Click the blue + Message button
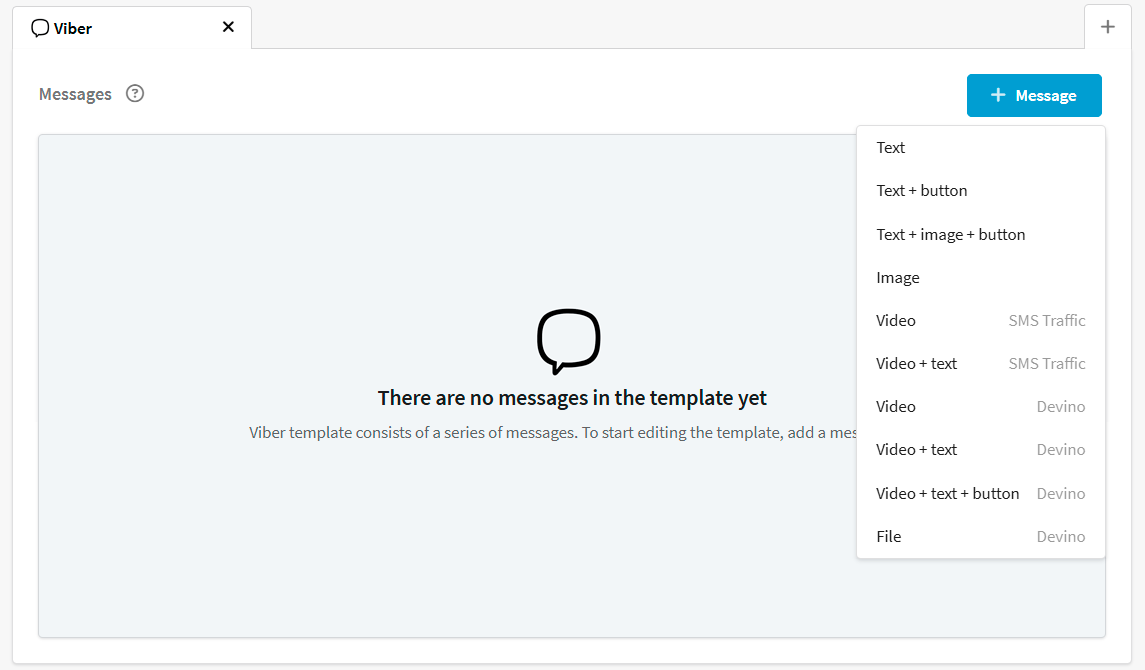This screenshot has width=1145, height=670. pyautogui.click(x=1034, y=96)
